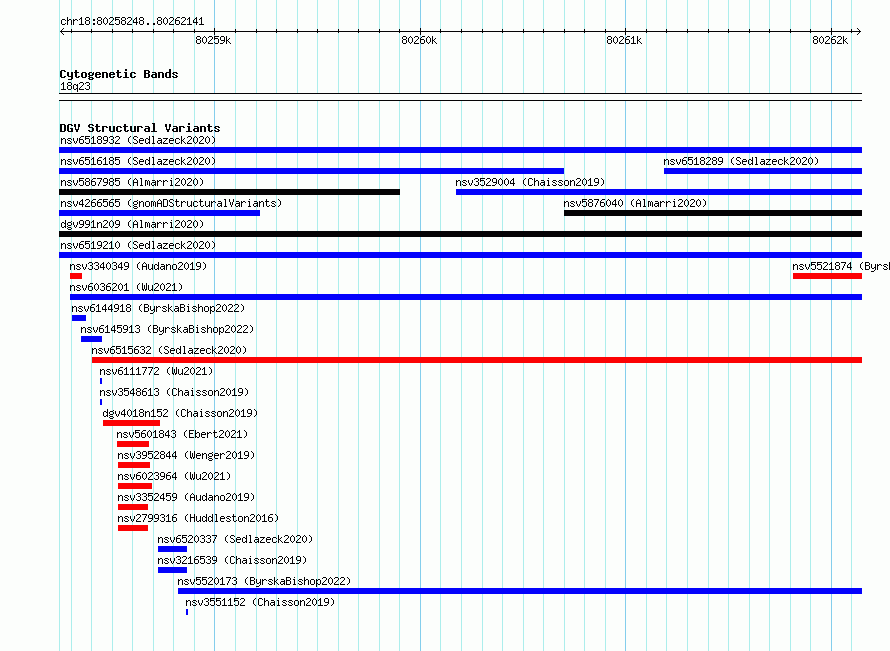Viewport: 890px width, 651px height.
Task: Select nsv3352459 (Audano2019) label
Action: [x=186, y=497]
